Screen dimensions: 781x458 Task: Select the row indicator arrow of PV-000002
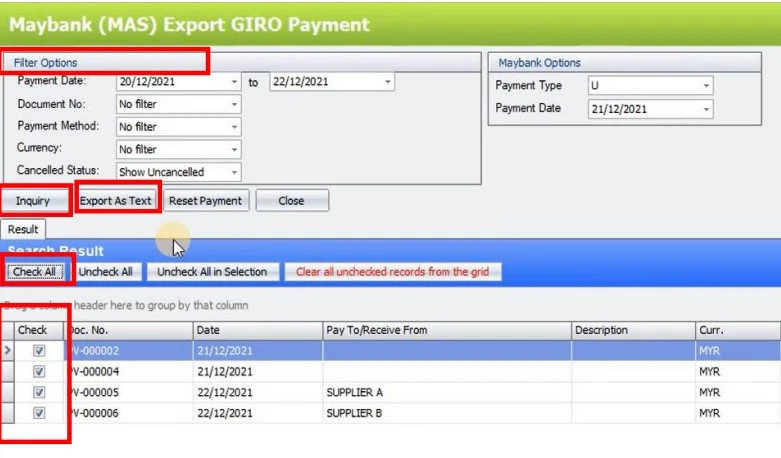(x=7, y=351)
